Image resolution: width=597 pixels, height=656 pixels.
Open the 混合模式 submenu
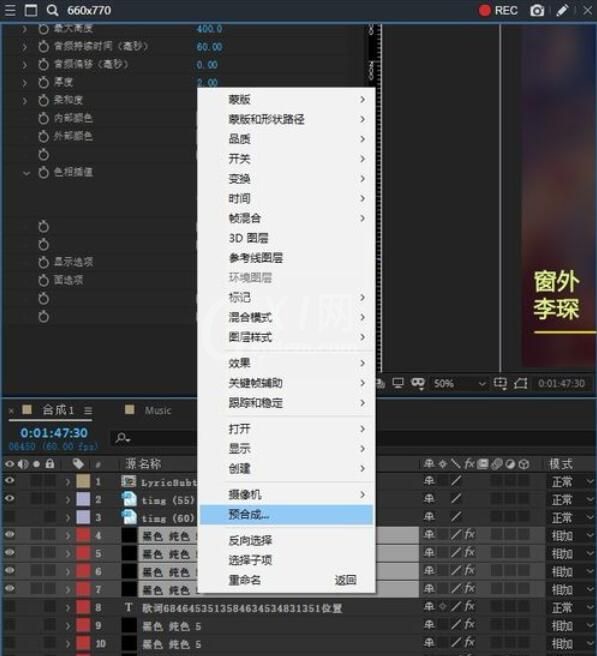click(x=287, y=317)
